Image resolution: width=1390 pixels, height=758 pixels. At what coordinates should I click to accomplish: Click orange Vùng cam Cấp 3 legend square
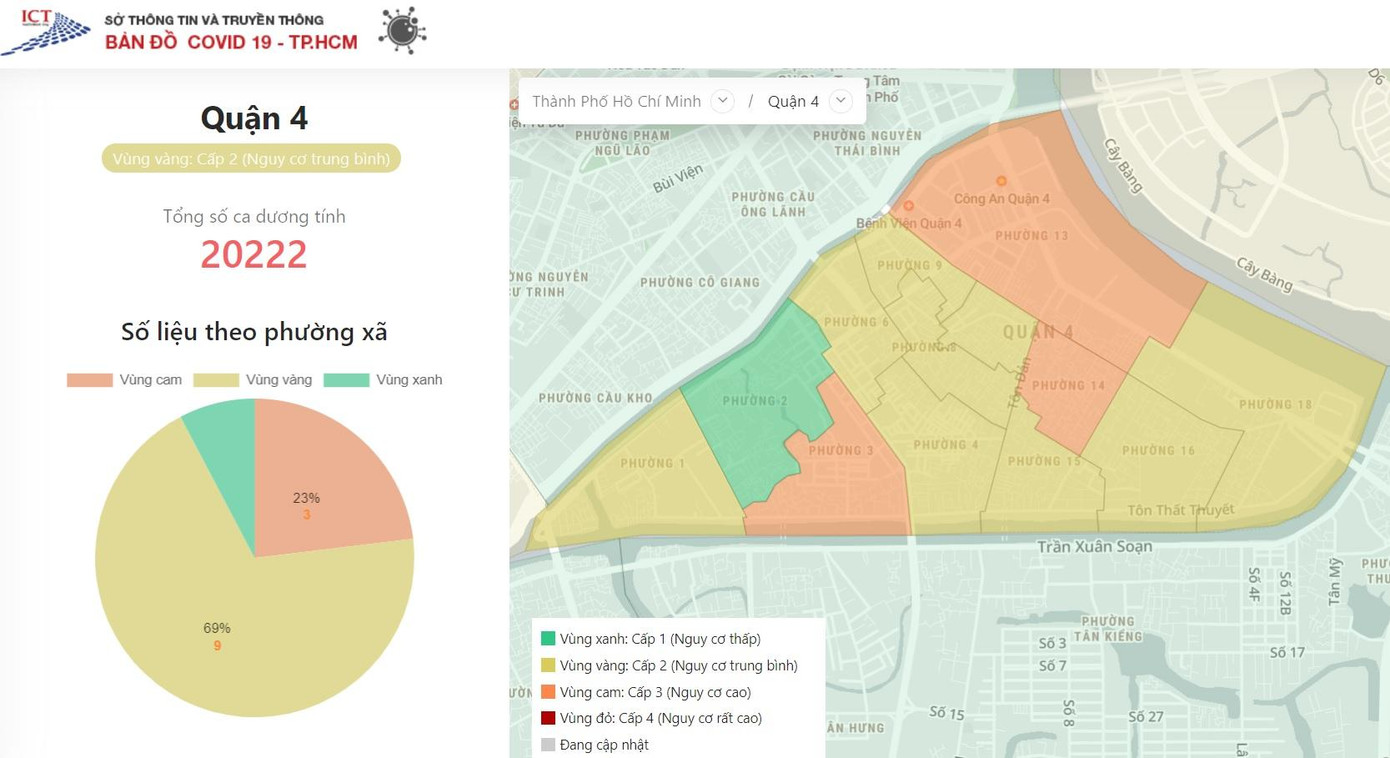pyautogui.click(x=548, y=692)
